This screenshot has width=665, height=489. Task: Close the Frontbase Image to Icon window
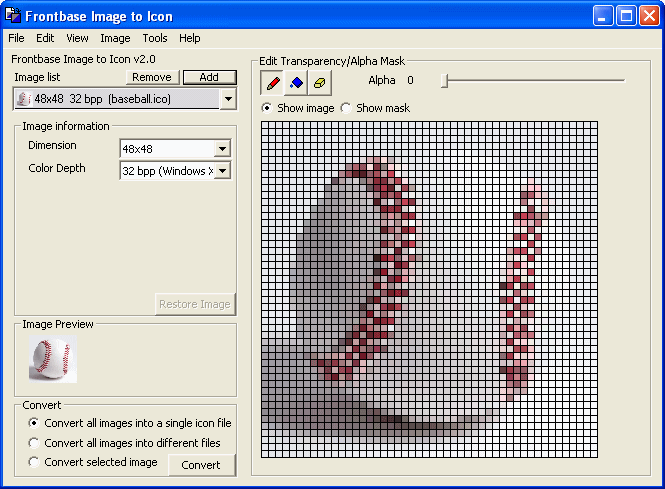(649, 16)
